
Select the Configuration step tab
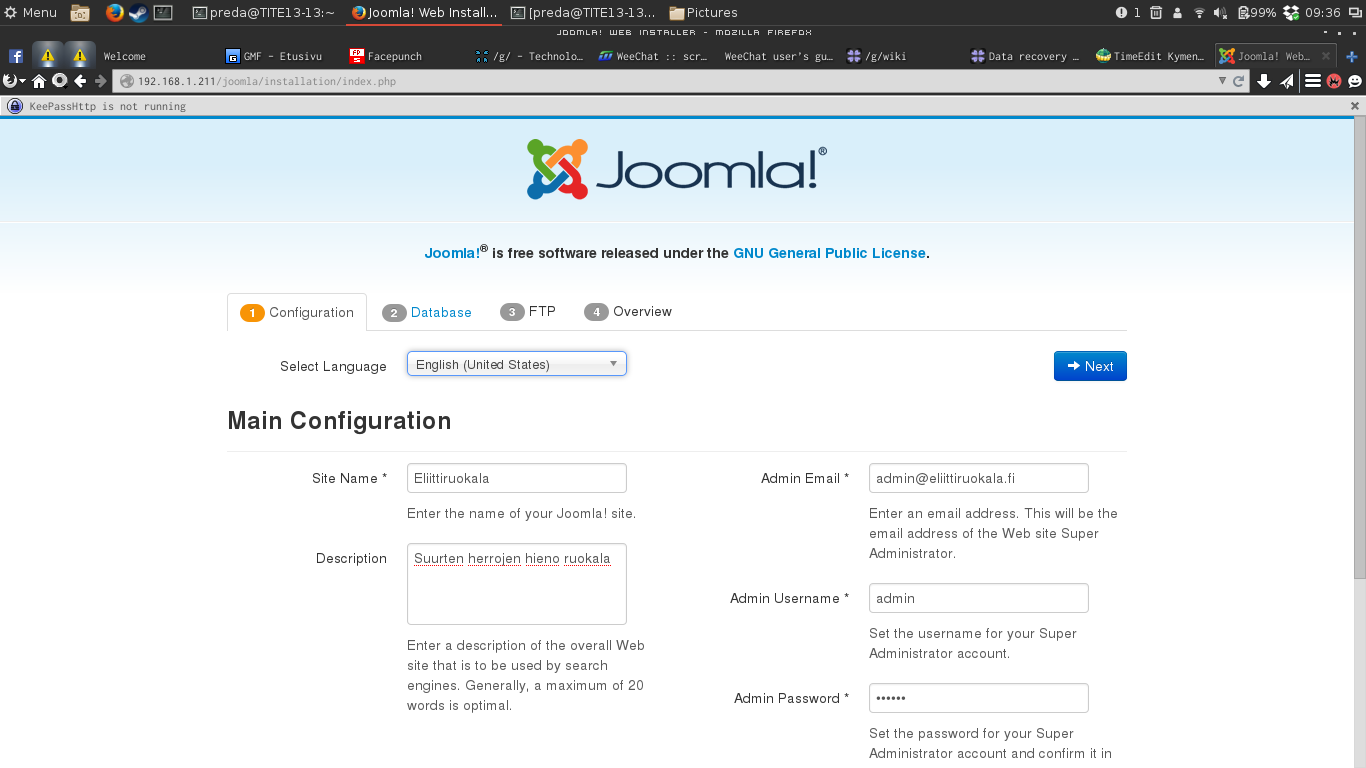point(297,312)
